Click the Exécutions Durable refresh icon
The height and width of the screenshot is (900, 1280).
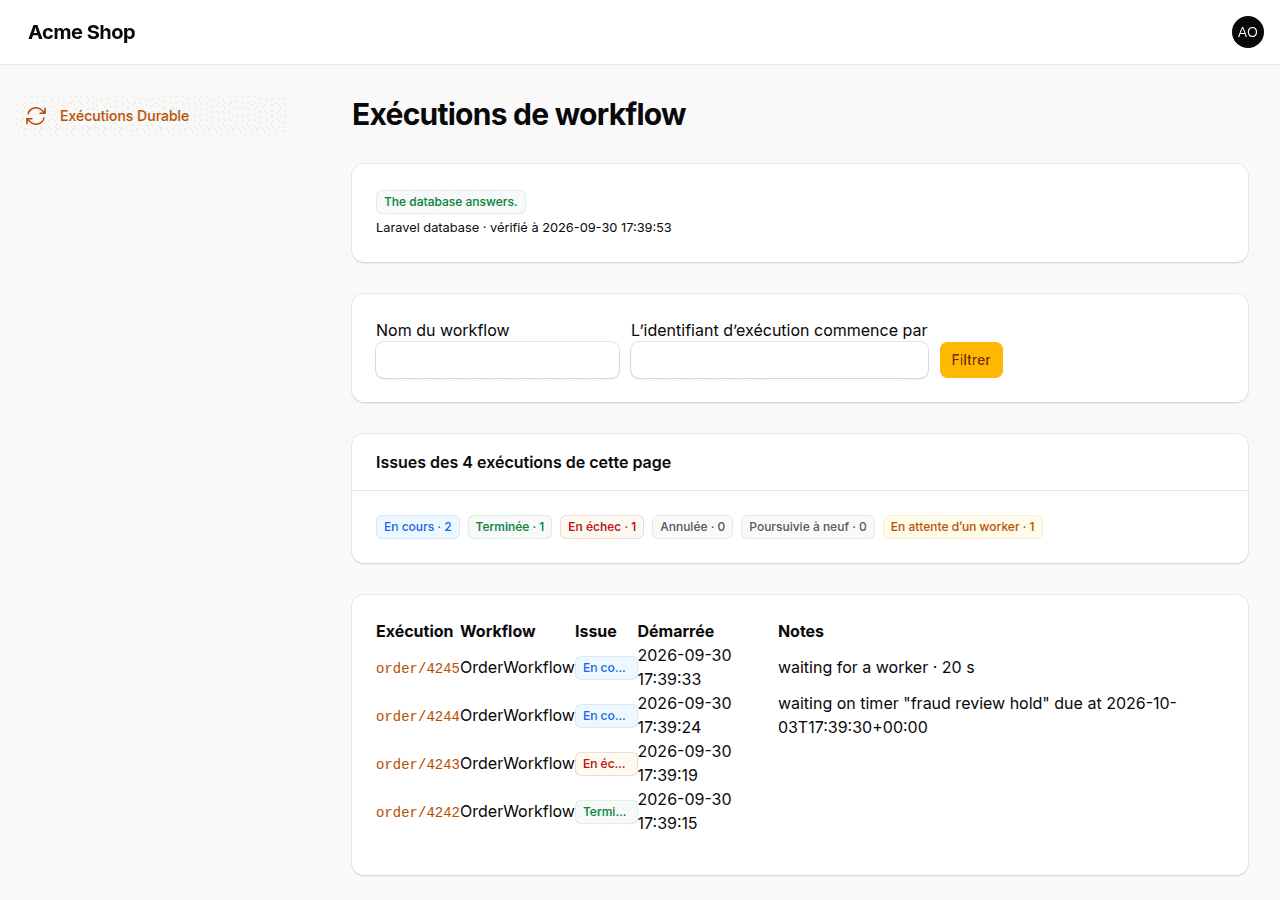(36, 116)
